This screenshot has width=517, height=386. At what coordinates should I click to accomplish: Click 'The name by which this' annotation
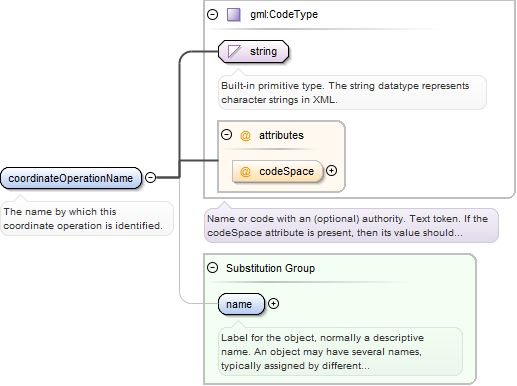click(87, 219)
